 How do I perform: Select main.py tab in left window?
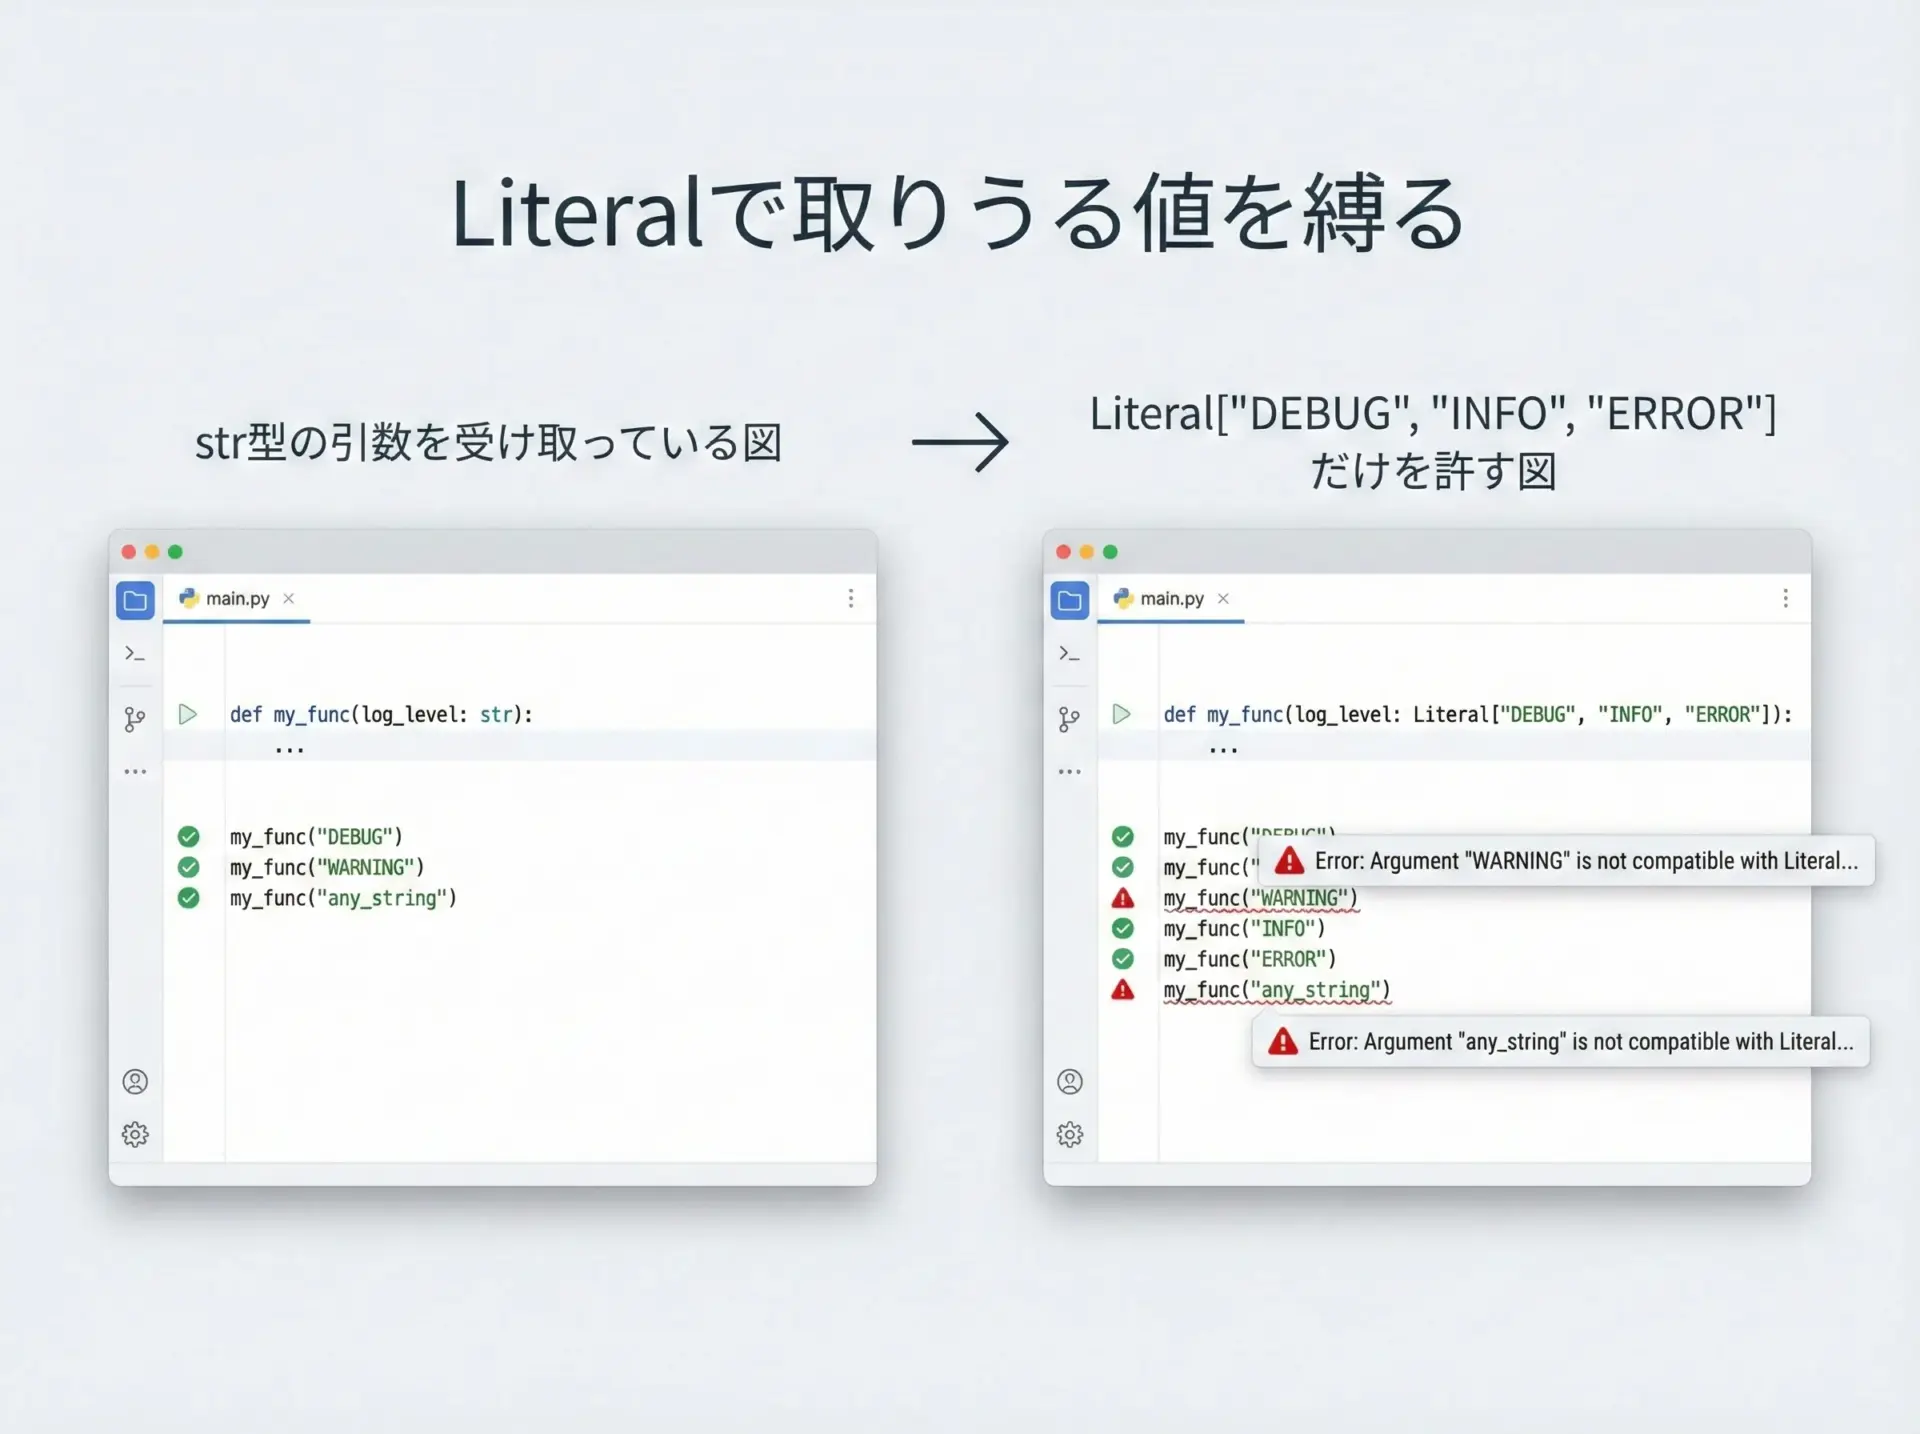(237, 599)
